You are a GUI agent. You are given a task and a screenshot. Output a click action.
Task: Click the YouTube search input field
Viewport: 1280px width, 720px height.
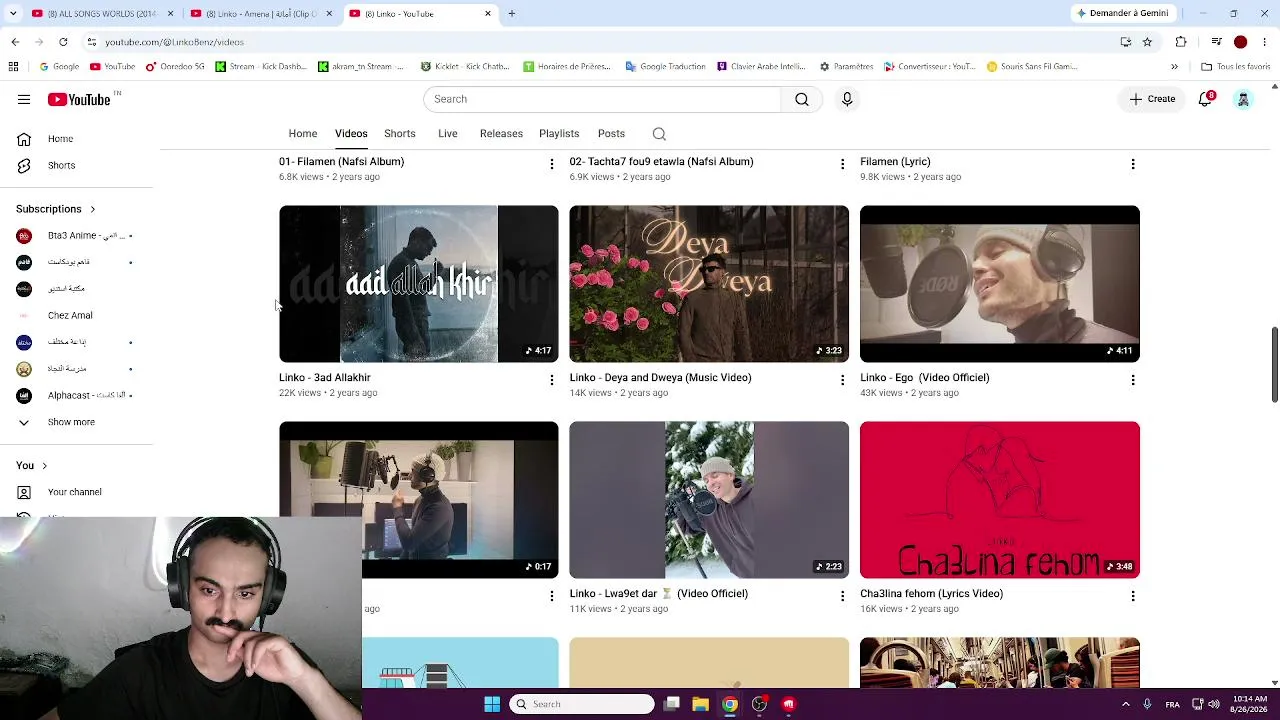click(x=602, y=99)
